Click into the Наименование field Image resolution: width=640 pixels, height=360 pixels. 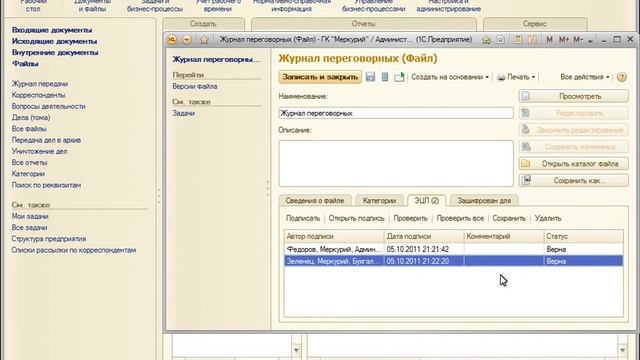pos(396,113)
